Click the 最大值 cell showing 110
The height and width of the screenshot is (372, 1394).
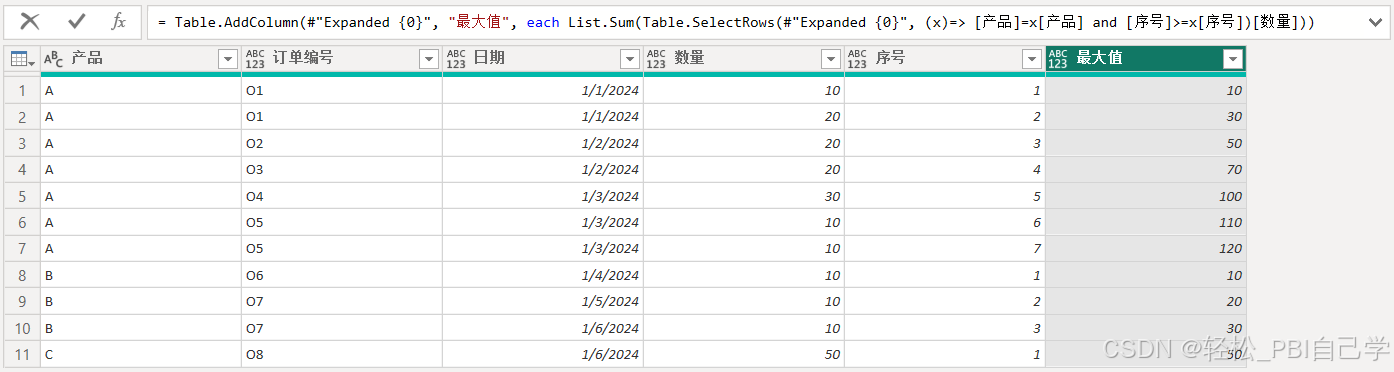tap(1146, 222)
